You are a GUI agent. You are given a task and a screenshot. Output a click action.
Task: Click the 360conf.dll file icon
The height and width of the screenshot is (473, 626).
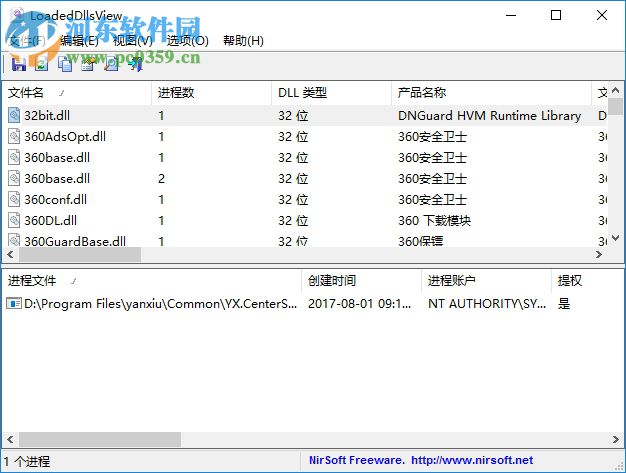[14, 199]
